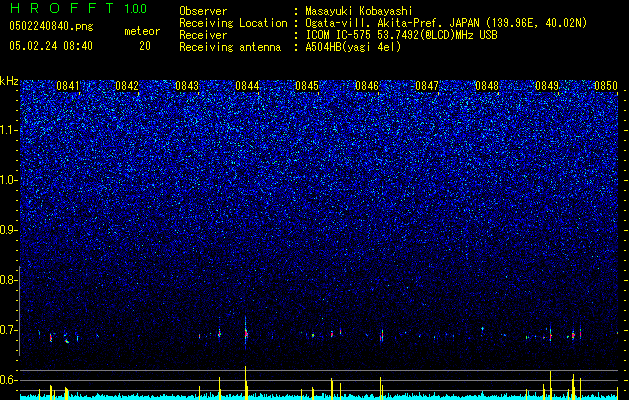Click the 0.7 frequency axis label
The height and width of the screenshot is (400, 629).
click(8, 330)
